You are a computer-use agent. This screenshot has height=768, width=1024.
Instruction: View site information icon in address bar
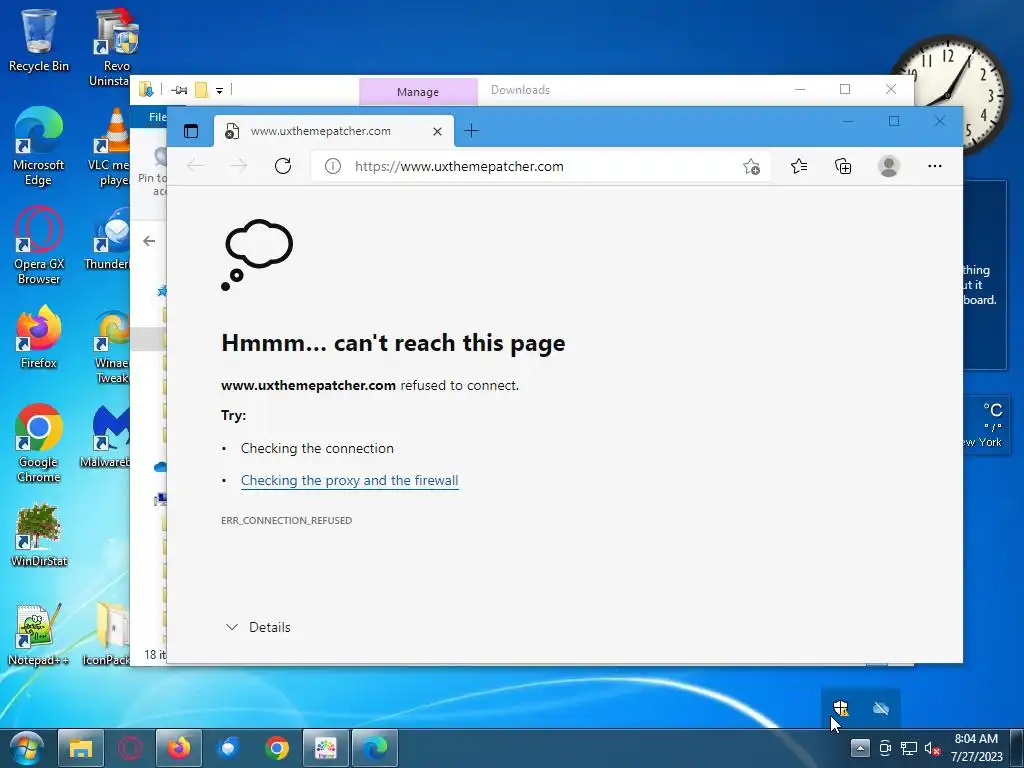pyautogui.click(x=332, y=166)
